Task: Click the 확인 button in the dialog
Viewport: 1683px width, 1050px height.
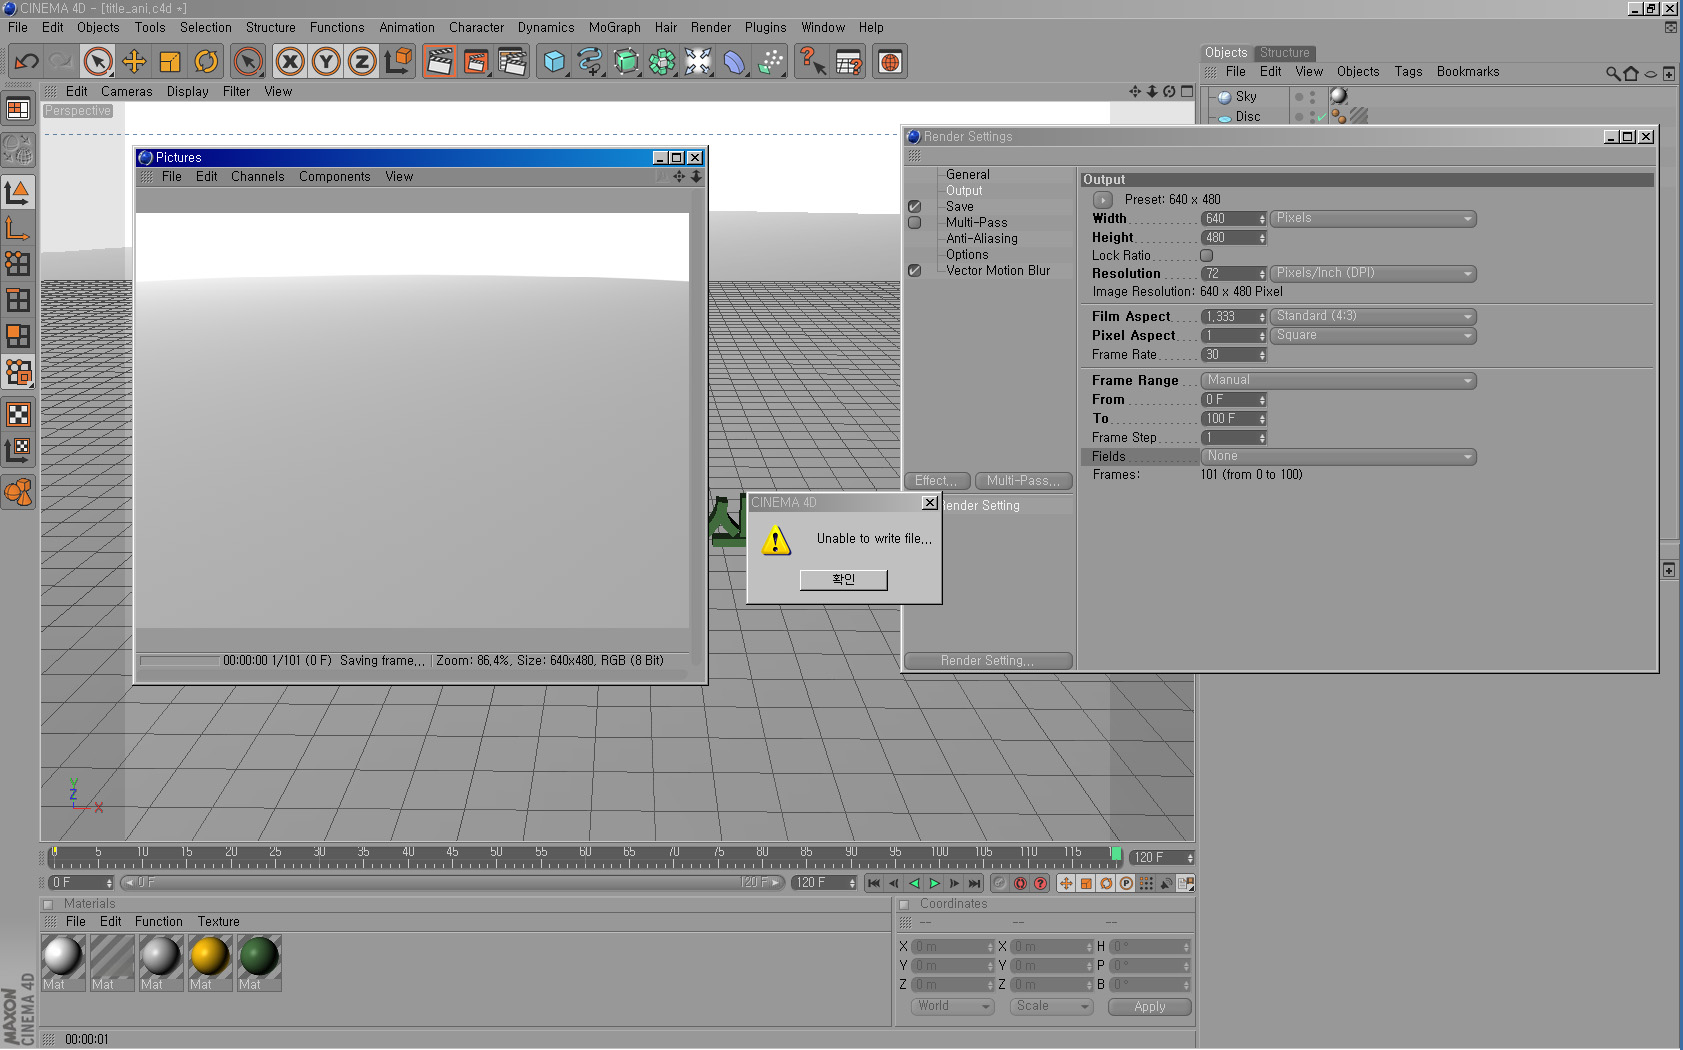Action: coord(843,580)
